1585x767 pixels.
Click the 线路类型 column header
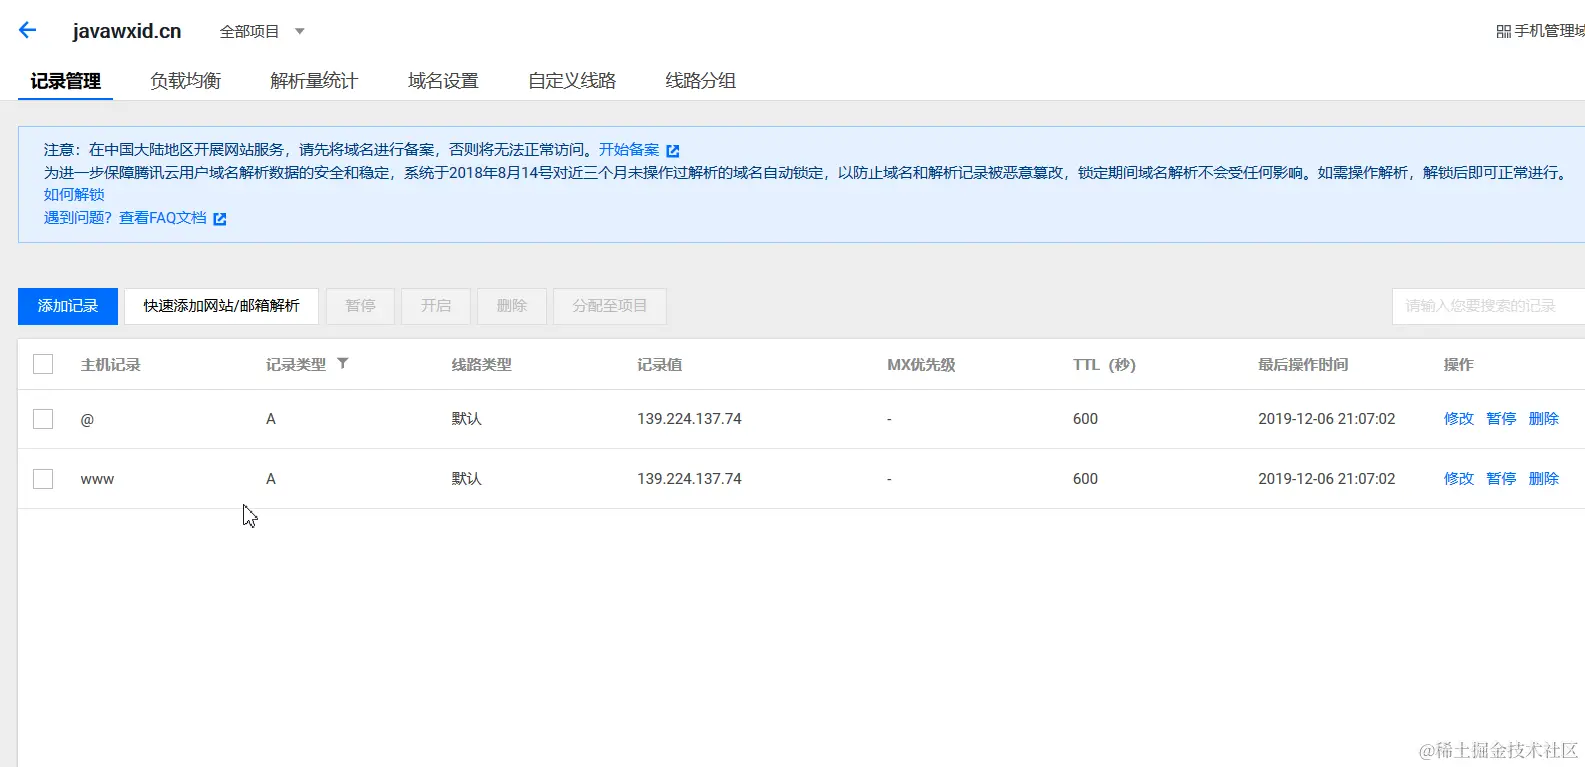tap(482, 365)
